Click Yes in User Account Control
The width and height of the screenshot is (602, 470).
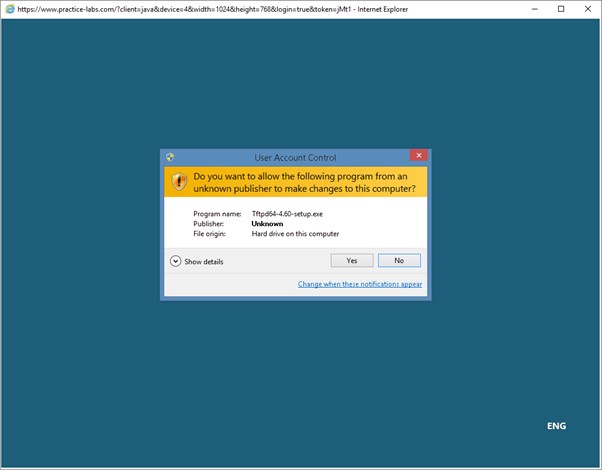[352, 260]
